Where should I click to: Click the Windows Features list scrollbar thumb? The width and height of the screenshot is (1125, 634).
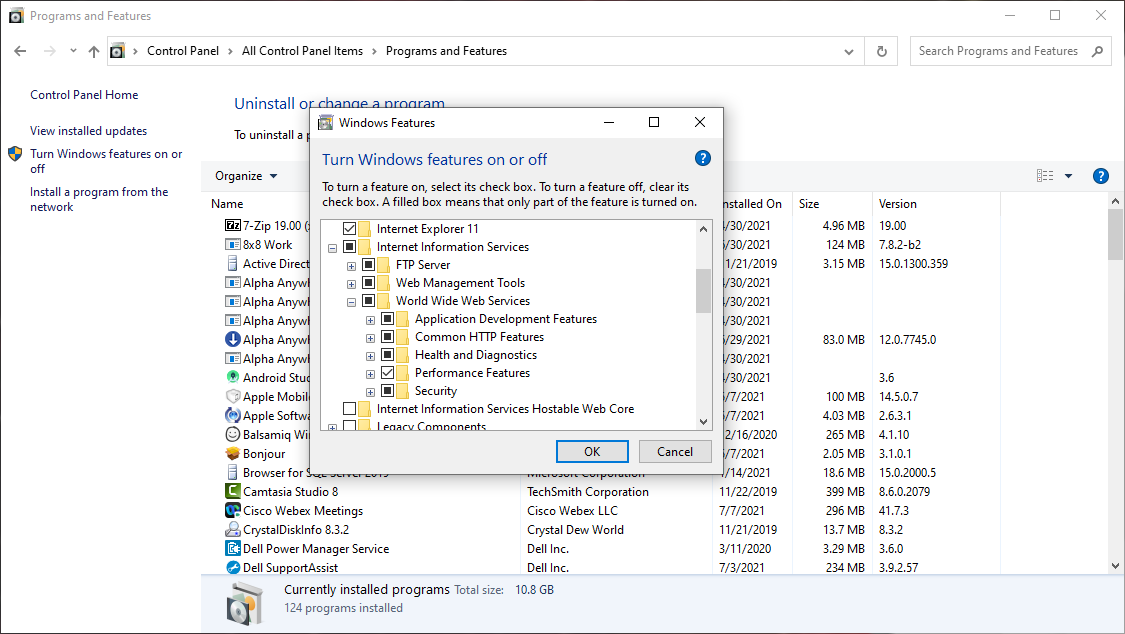(703, 290)
